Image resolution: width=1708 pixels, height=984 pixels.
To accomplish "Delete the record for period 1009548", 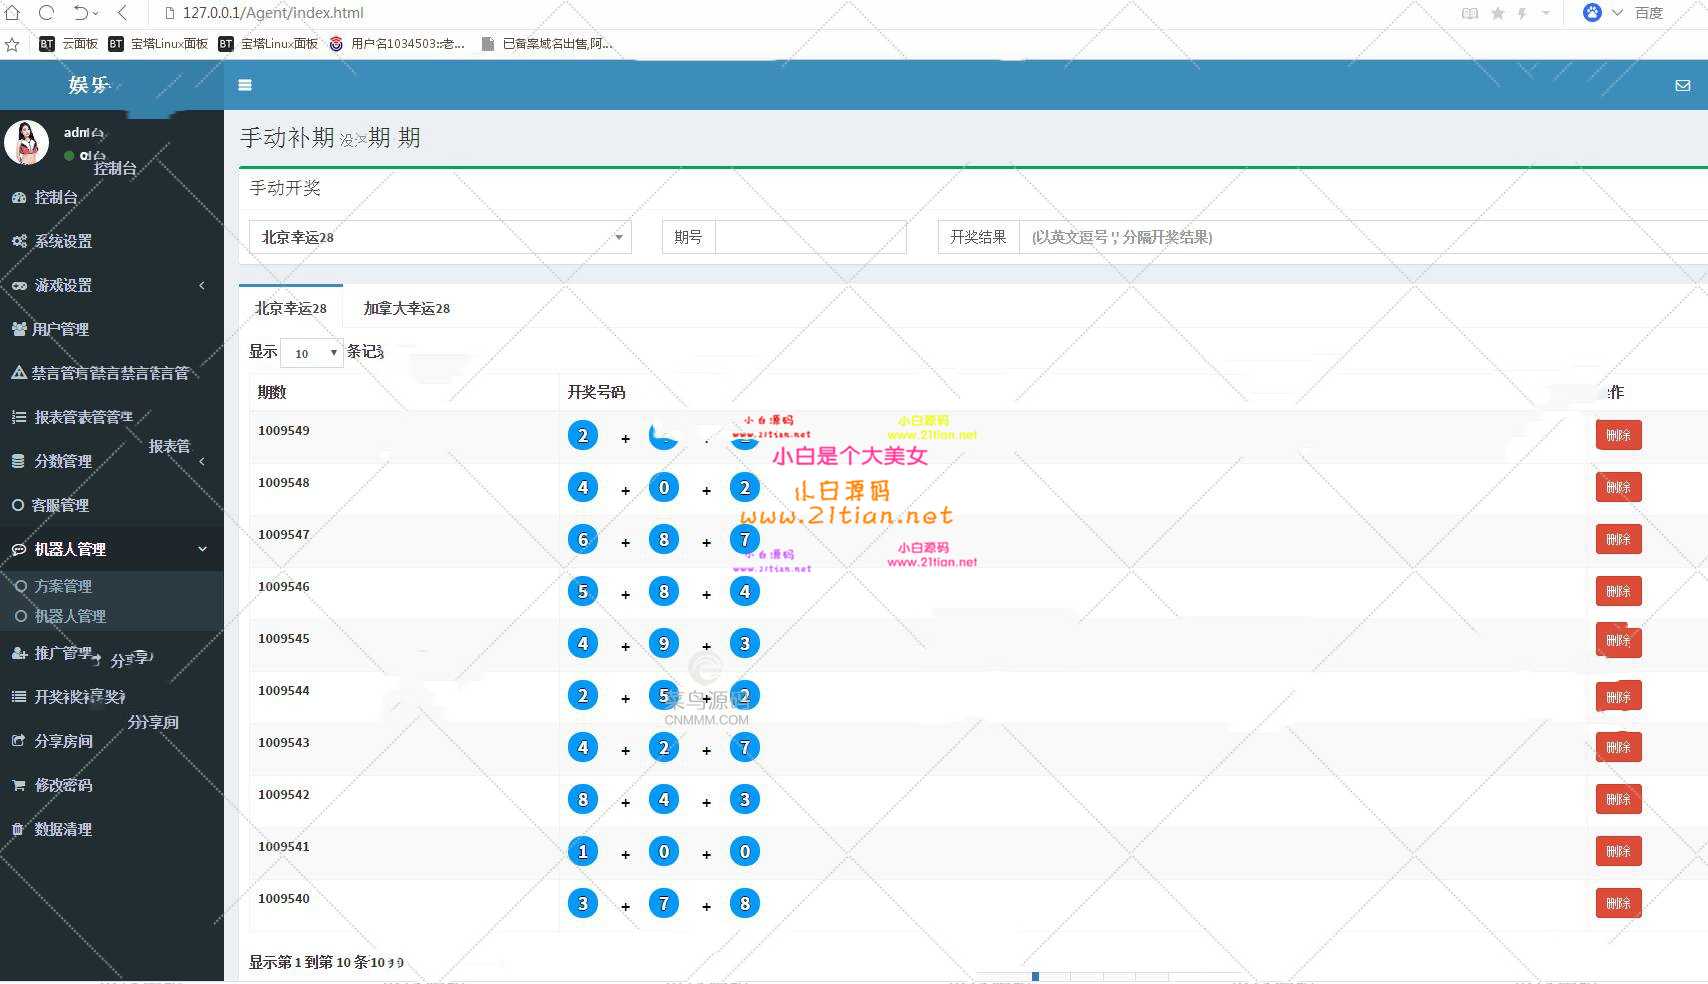I will 1618,487.
